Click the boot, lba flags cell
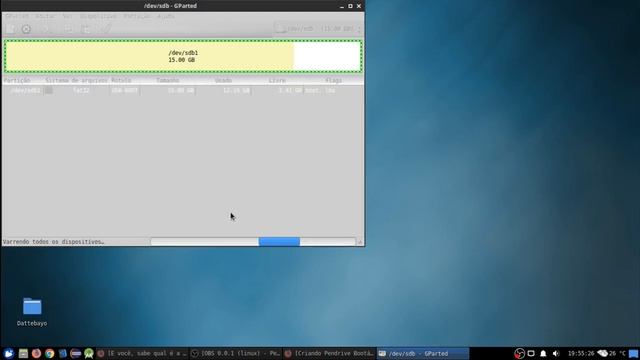640x360 pixels. (x=320, y=90)
